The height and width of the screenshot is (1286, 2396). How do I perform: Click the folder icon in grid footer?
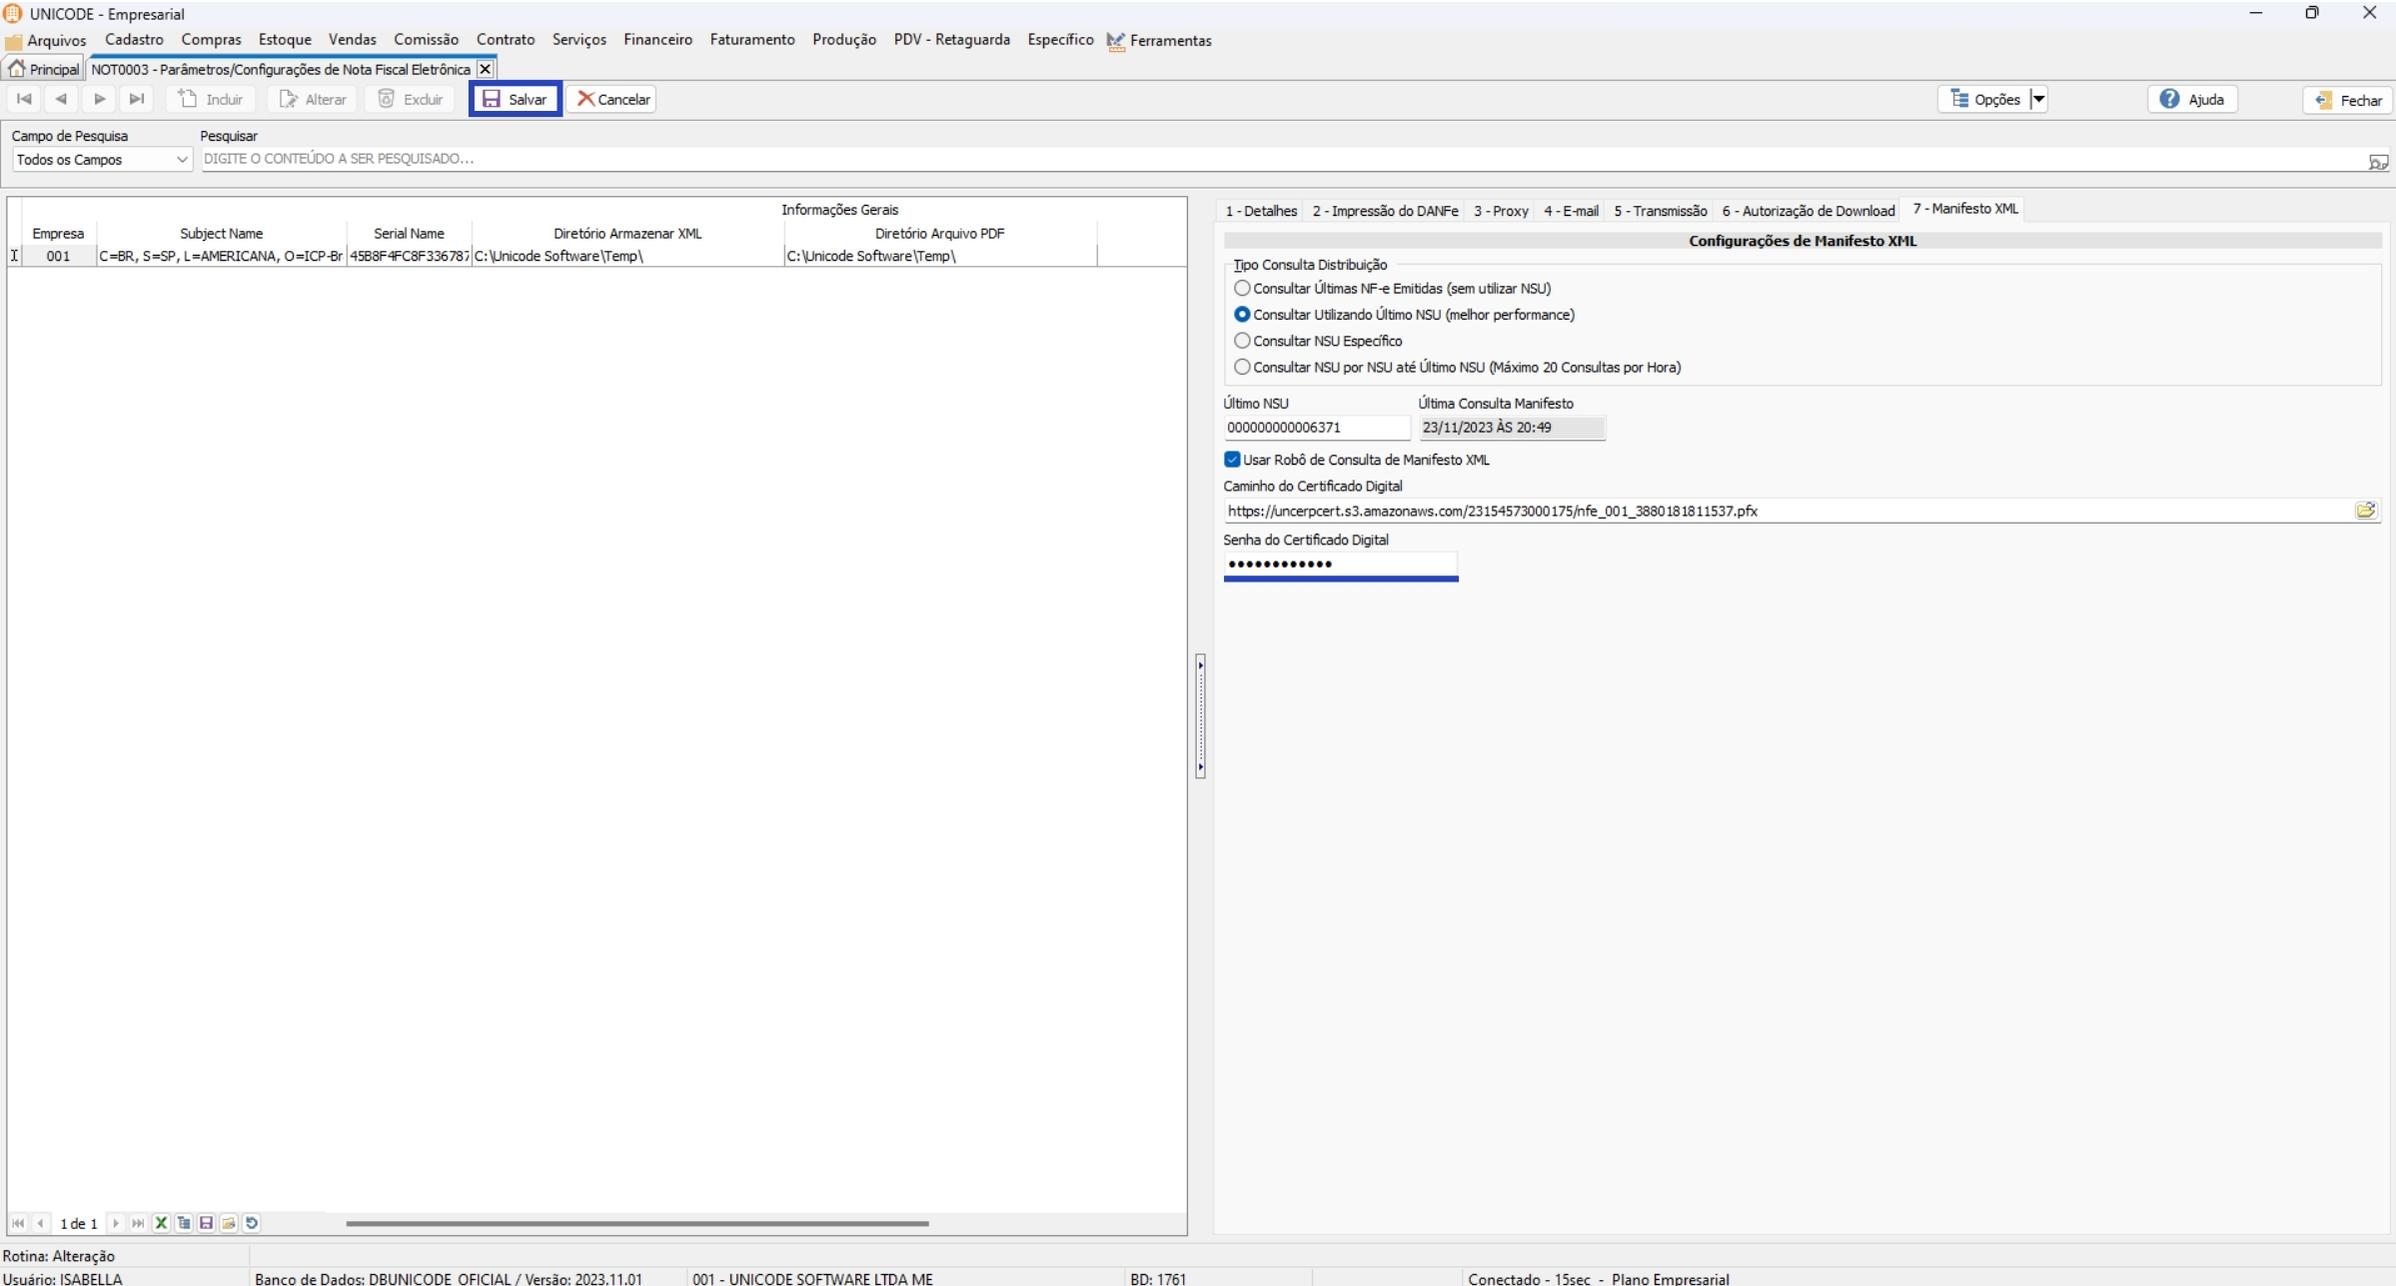pyautogui.click(x=229, y=1223)
